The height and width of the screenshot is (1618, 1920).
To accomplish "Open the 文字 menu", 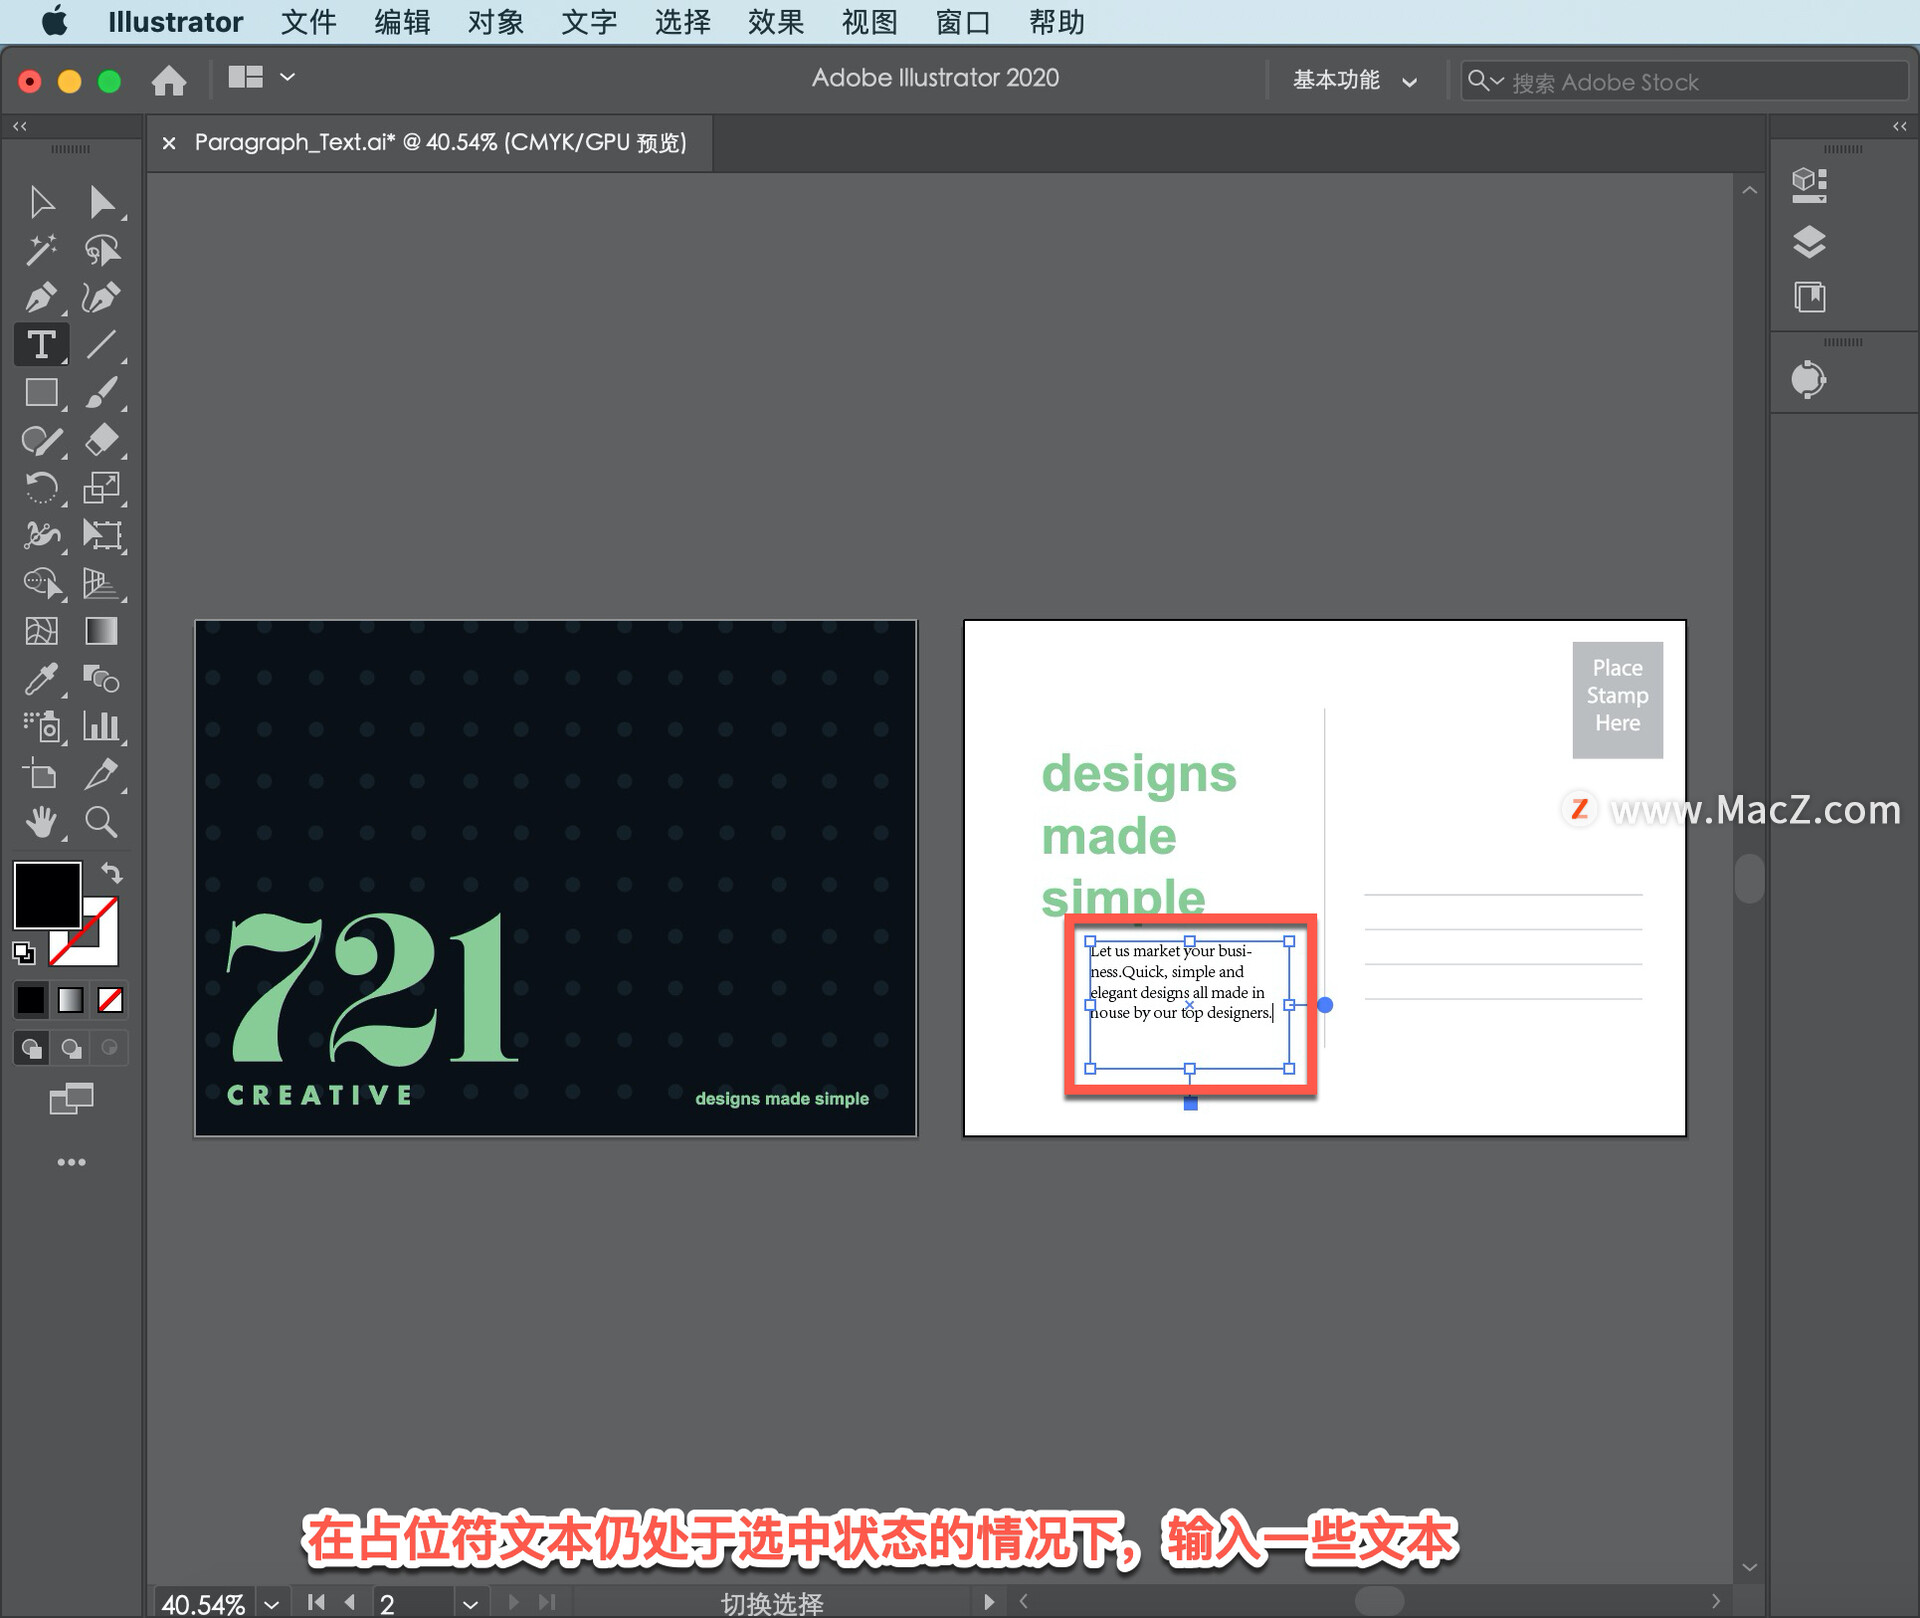I will click(588, 22).
